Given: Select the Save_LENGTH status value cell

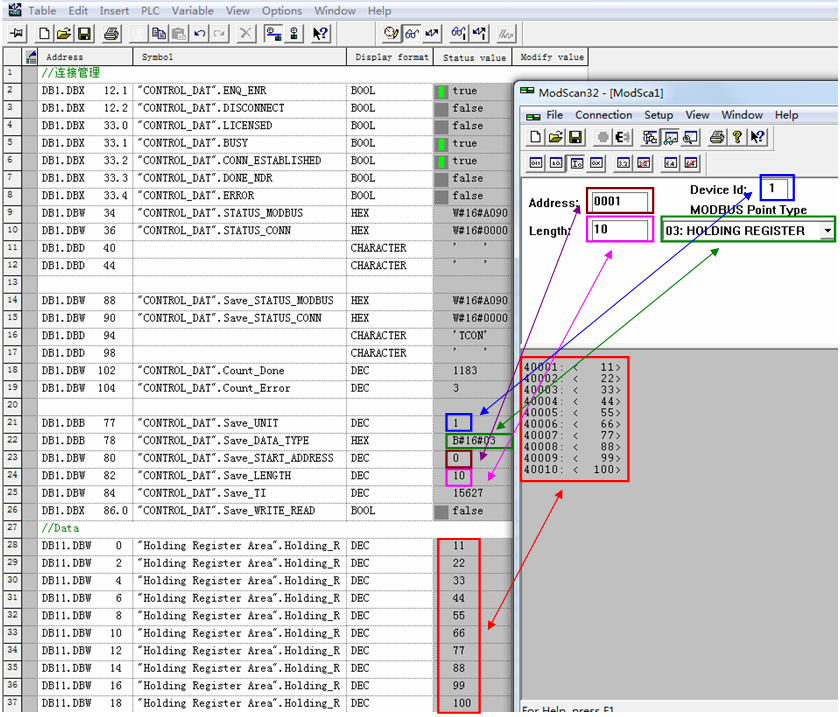Looking at the screenshot, I should click(458, 476).
